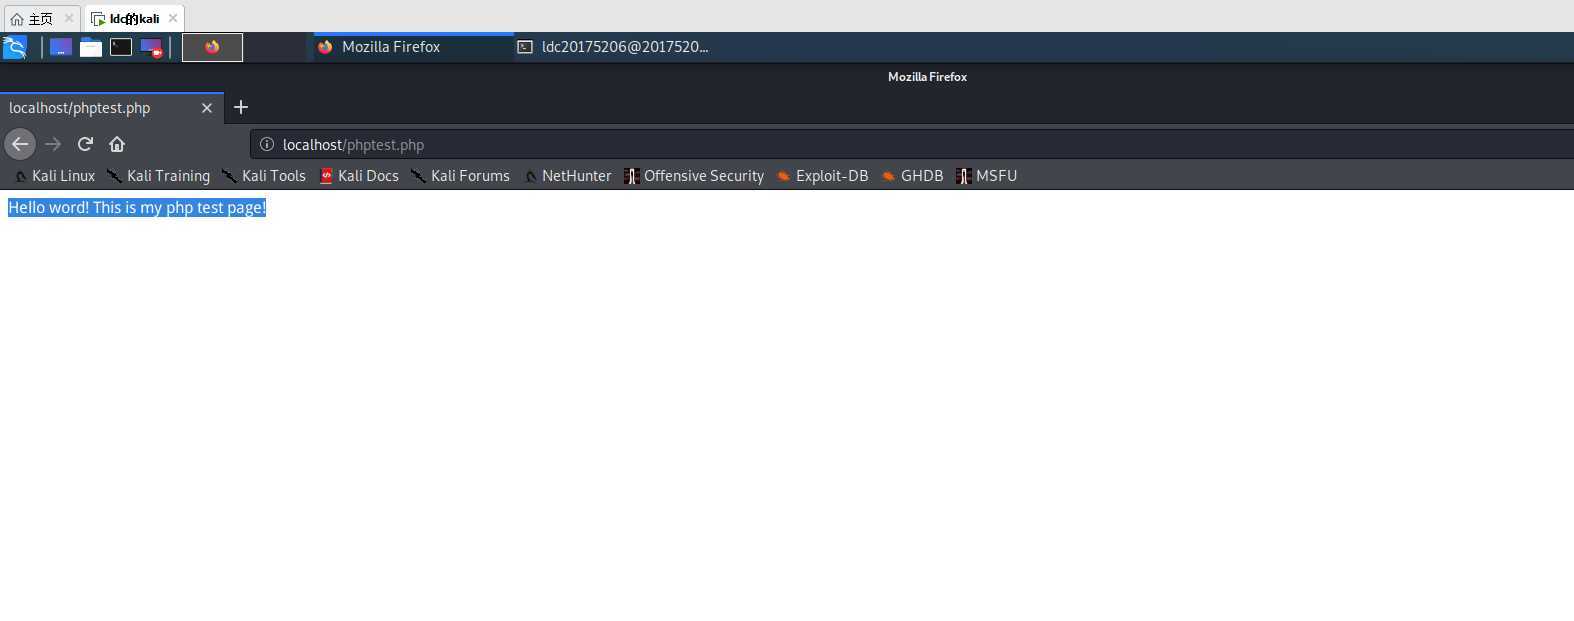Switch to ldc20175206 terminal taskbar window
The image size is (1574, 621).
[612, 47]
